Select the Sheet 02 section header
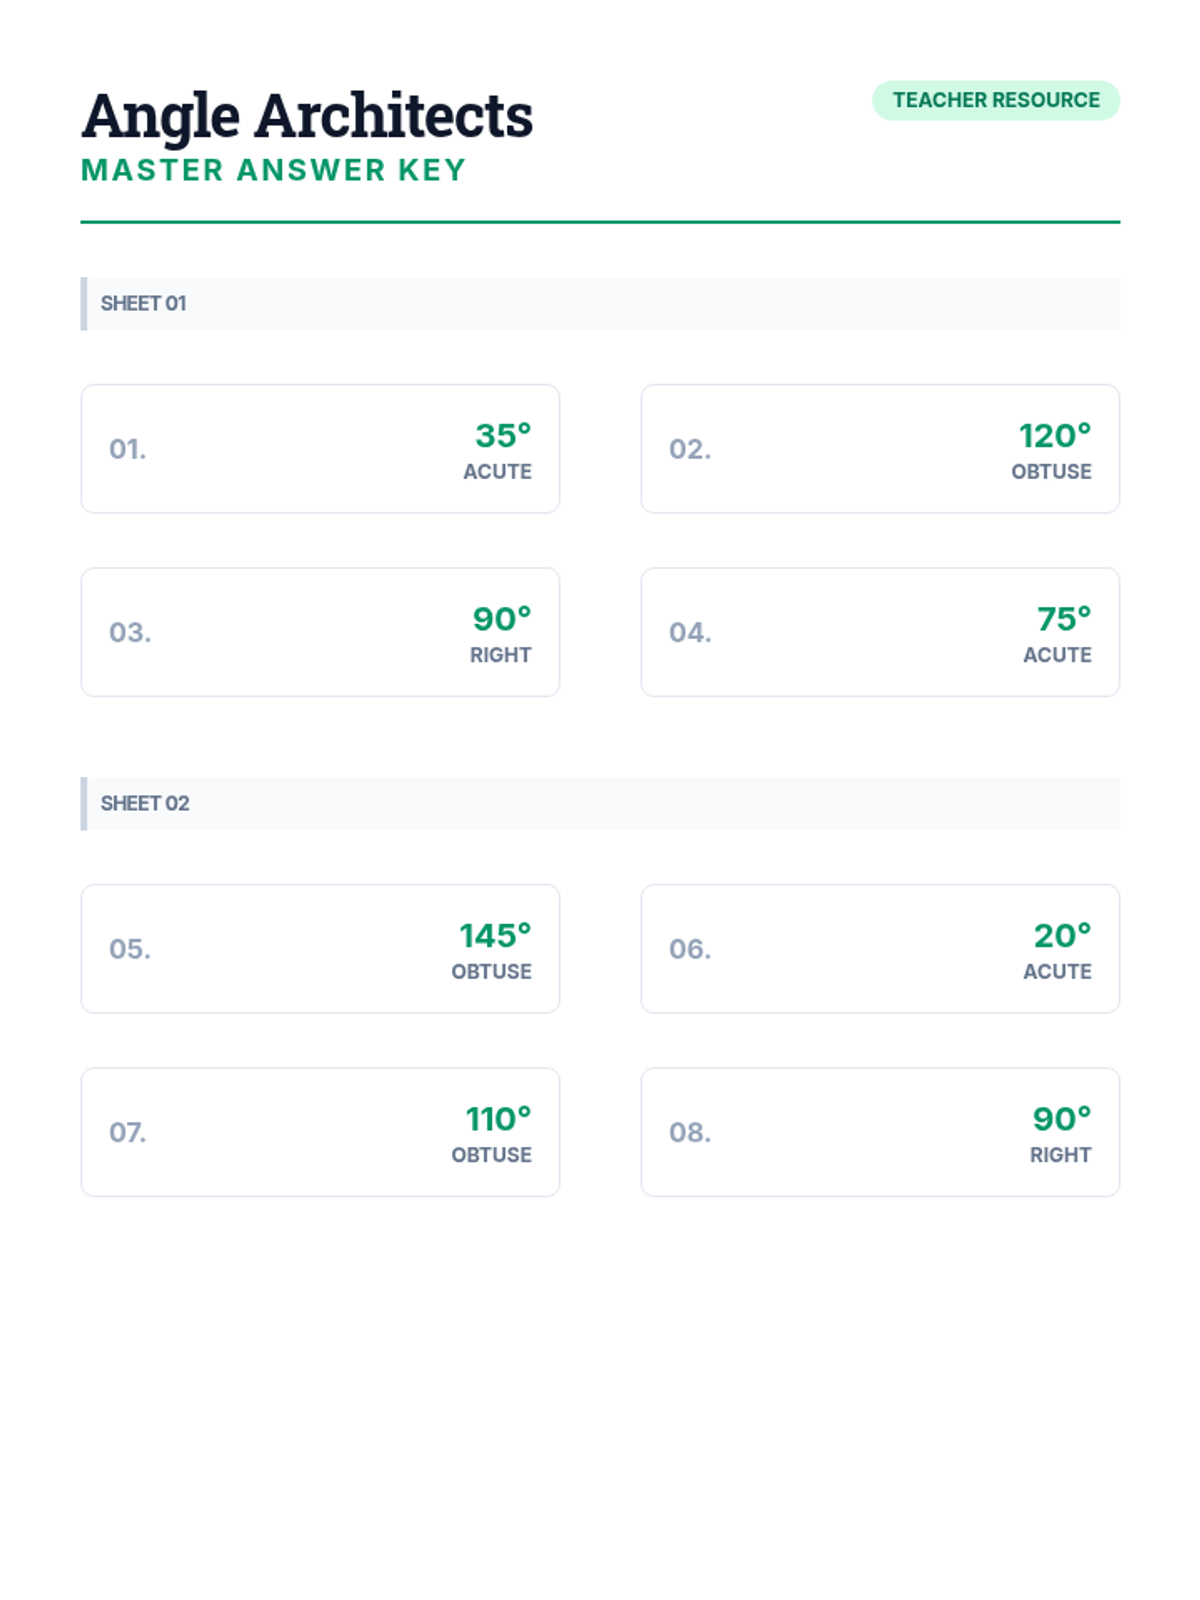This screenshot has width=1200, height=1600. pos(600,803)
